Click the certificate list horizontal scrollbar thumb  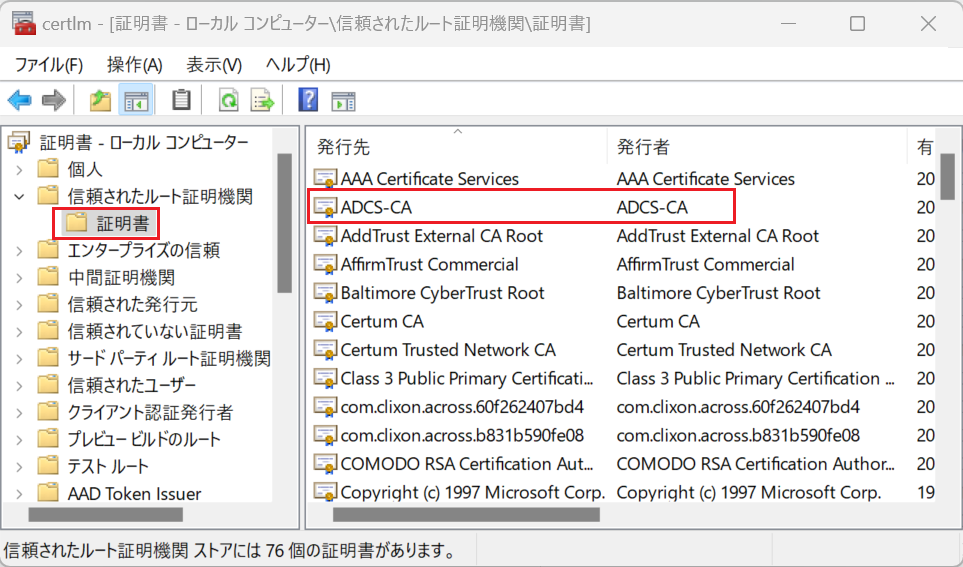tap(466, 514)
